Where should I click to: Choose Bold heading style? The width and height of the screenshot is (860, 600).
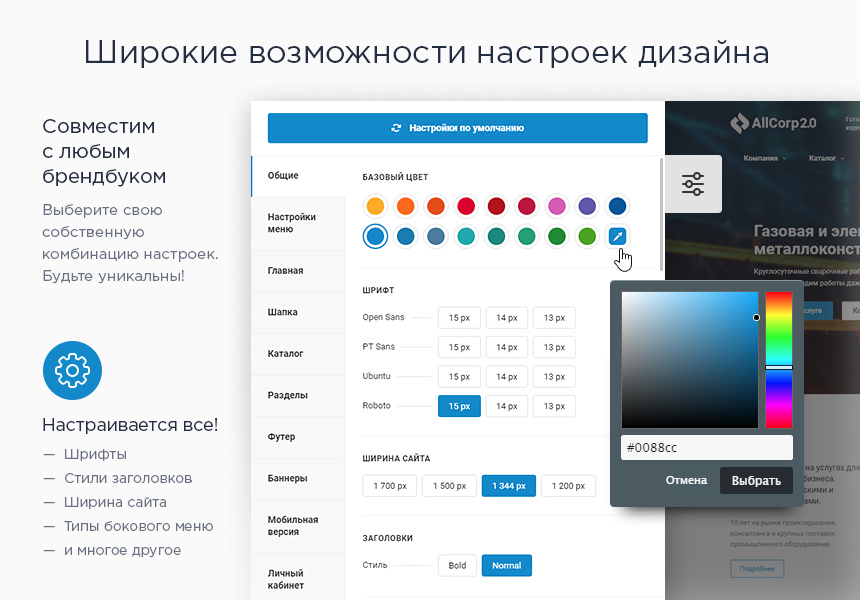(x=457, y=565)
